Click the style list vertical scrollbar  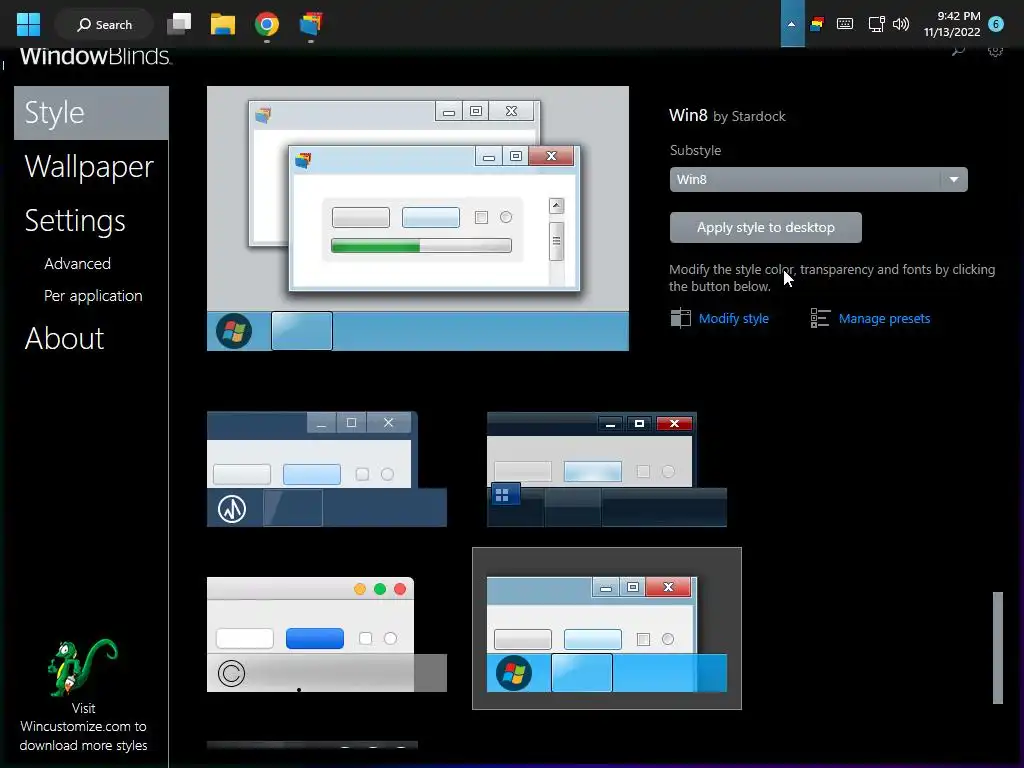click(x=997, y=647)
